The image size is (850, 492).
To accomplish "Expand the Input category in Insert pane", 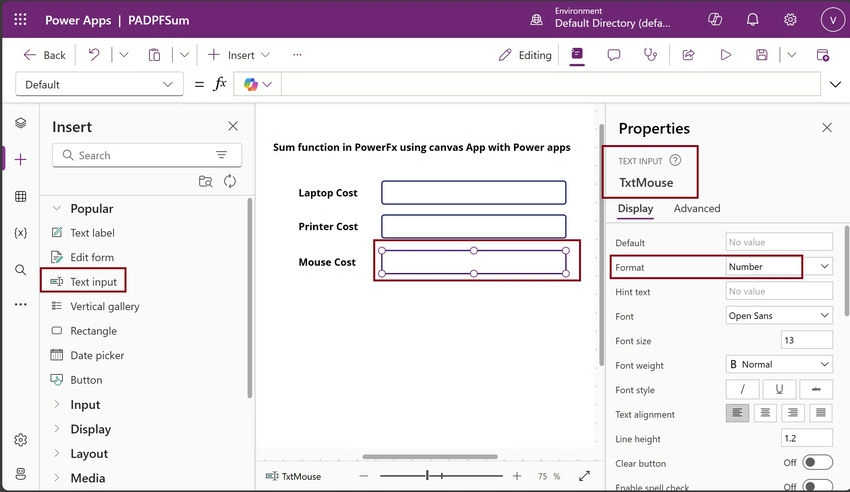I will click(85, 405).
